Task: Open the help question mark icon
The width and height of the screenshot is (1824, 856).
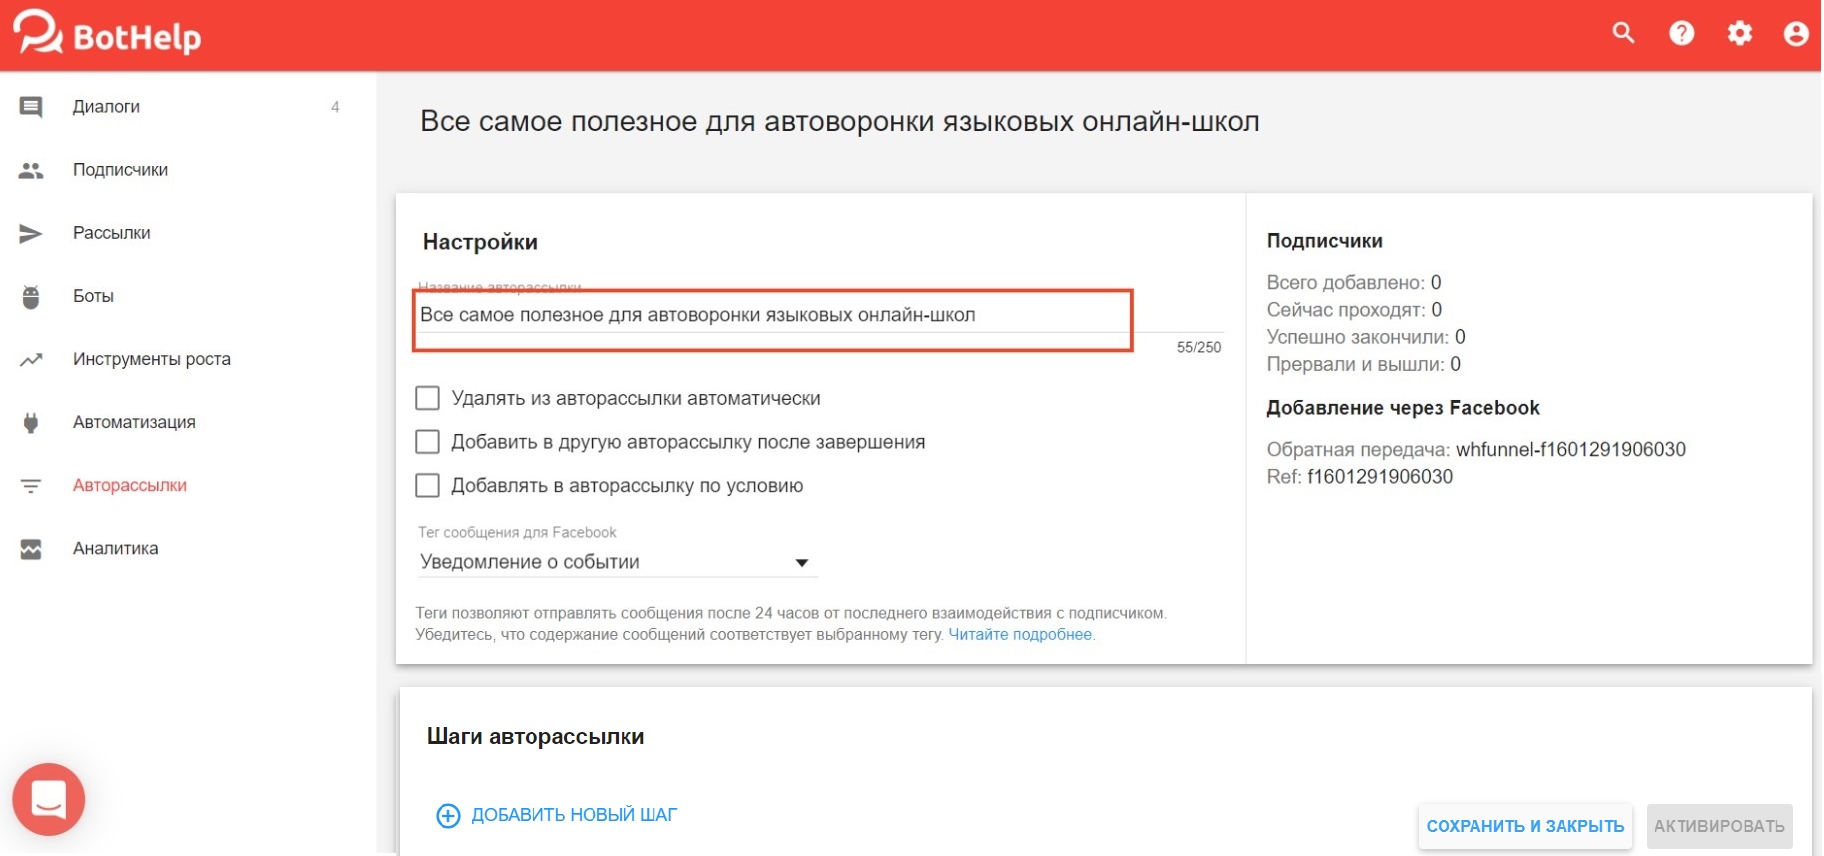Action: click(x=1681, y=33)
